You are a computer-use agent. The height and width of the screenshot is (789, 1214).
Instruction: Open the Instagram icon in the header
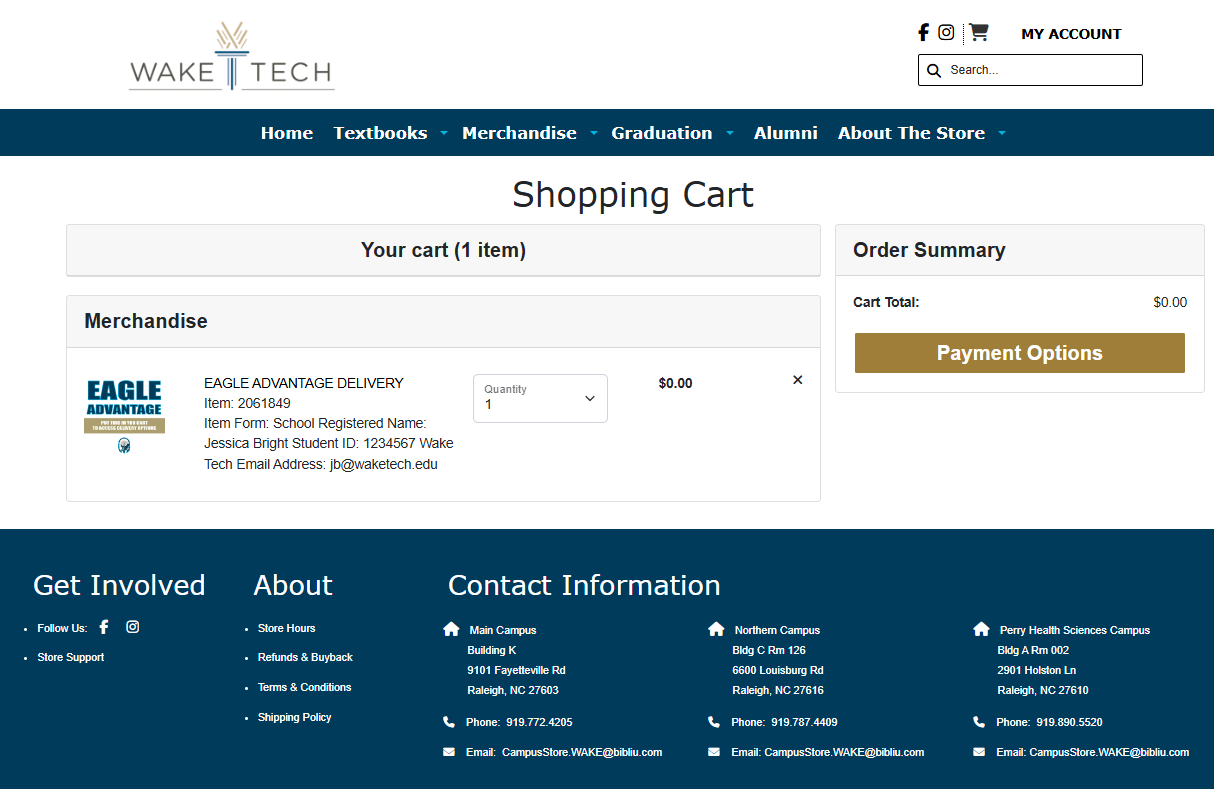coord(946,32)
